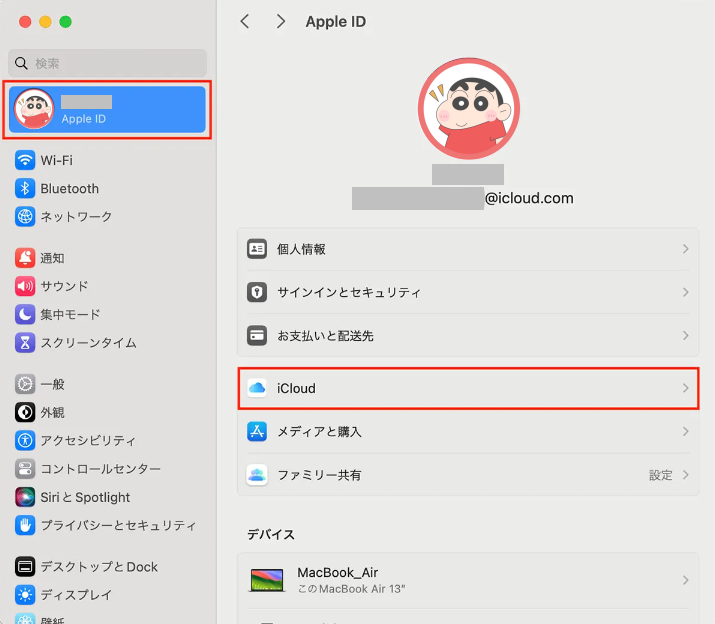Screen dimensions: 715x624
Task: Click the 通知 bell icon
Action: tap(25, 258)
